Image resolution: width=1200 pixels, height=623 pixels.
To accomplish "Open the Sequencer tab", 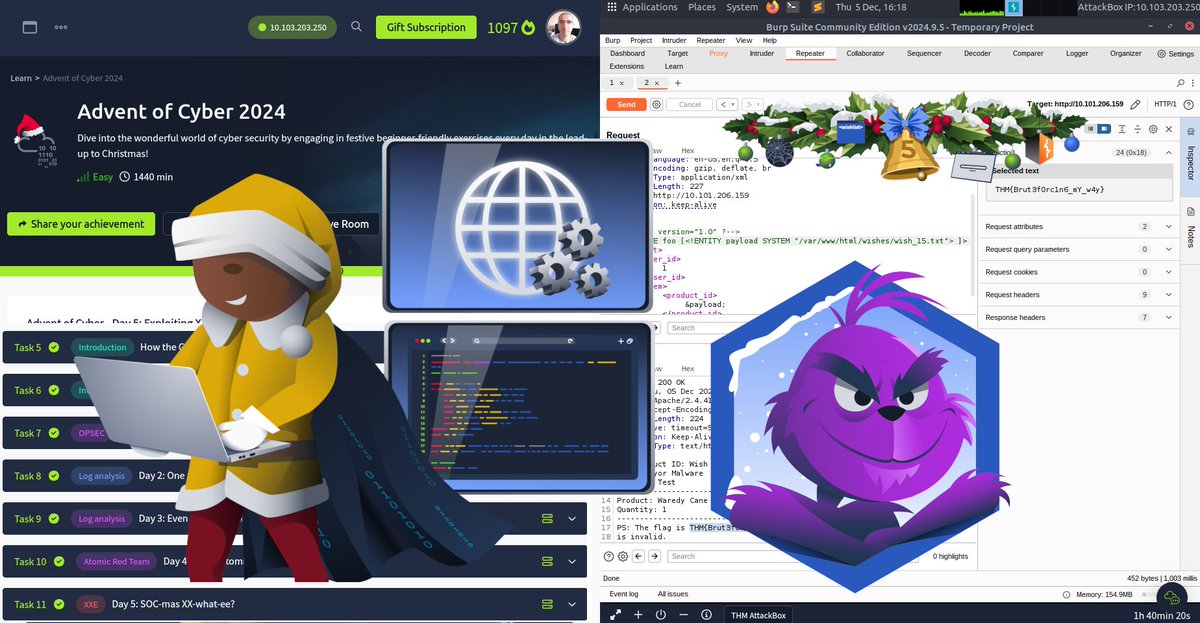I will pos(924,54).
